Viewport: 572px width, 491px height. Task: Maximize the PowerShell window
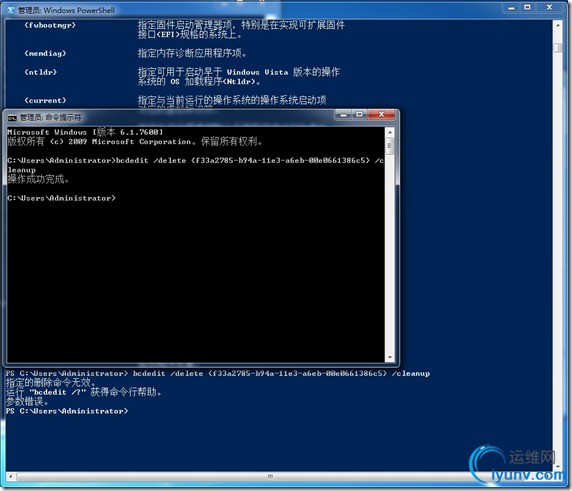(x=527, y=8)
